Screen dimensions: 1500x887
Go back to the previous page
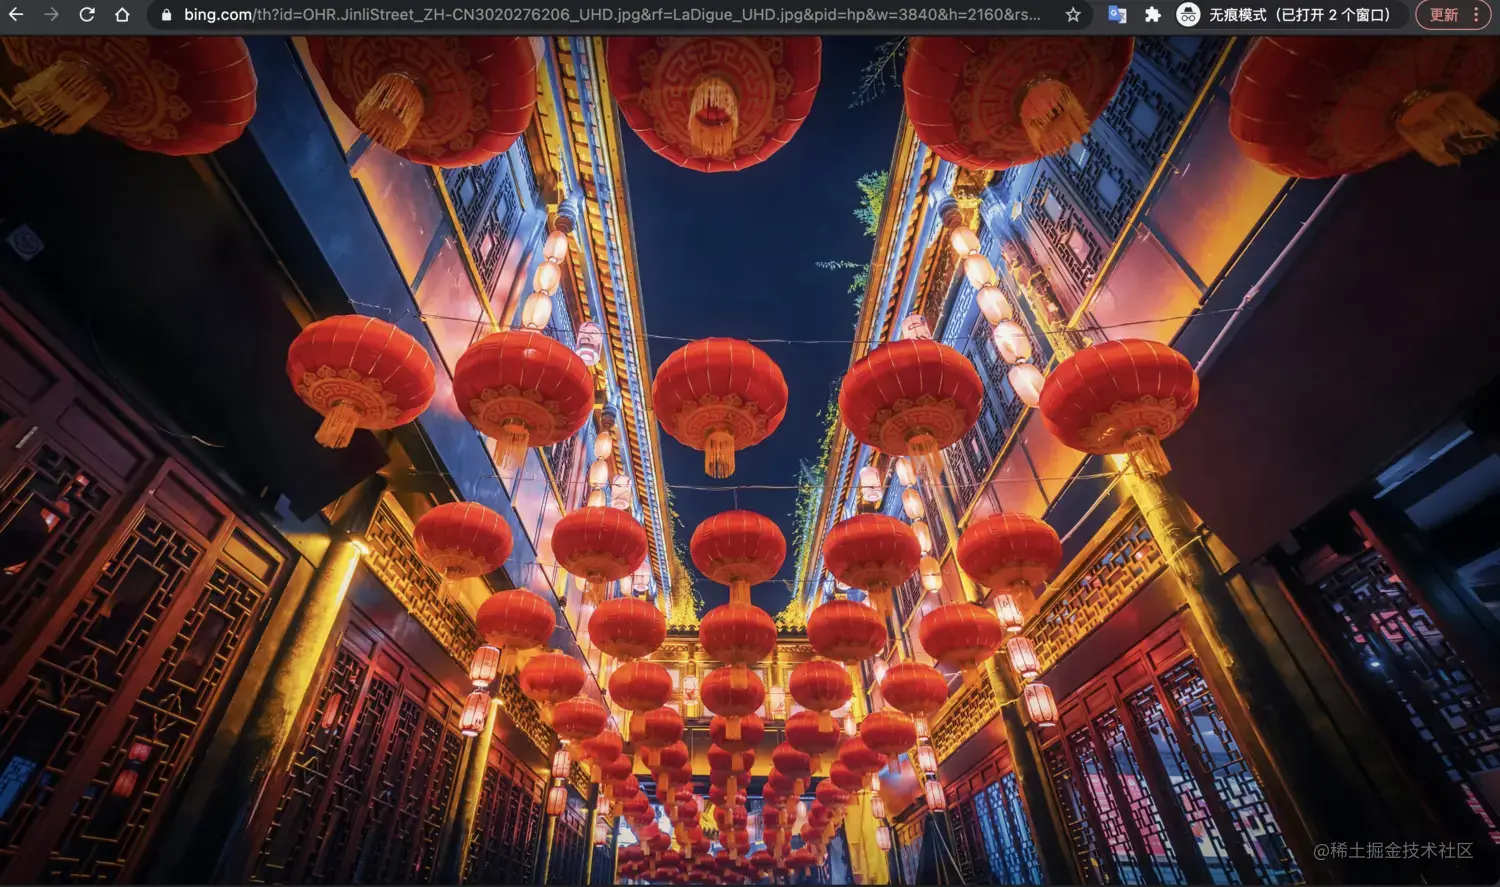16,15
